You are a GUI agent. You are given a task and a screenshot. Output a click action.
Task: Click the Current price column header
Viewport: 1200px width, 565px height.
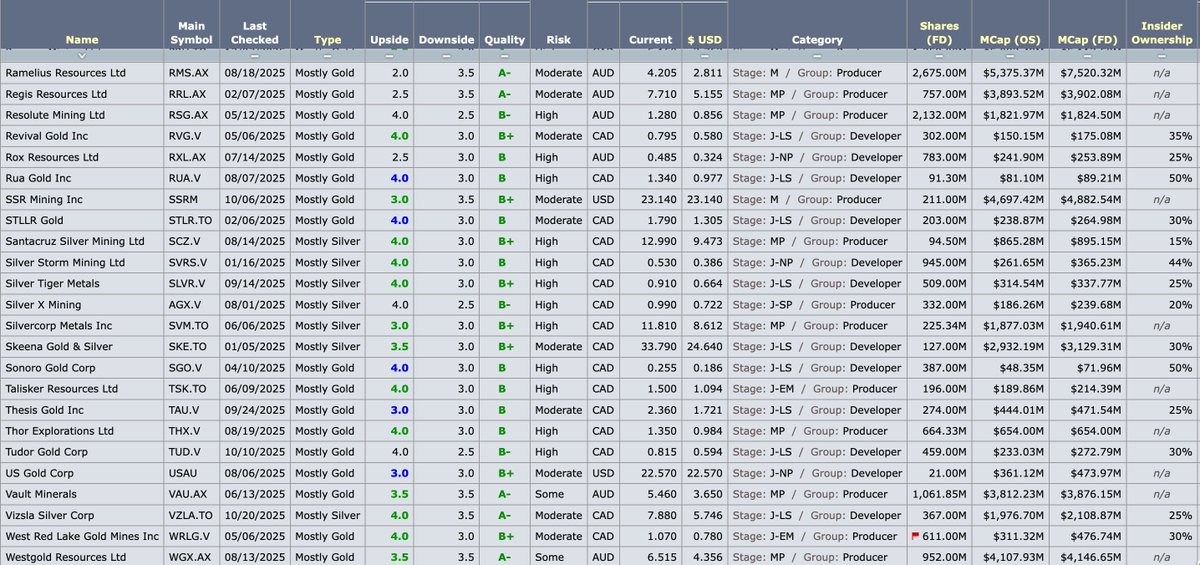pyautogui.click(x=650, y=40)
